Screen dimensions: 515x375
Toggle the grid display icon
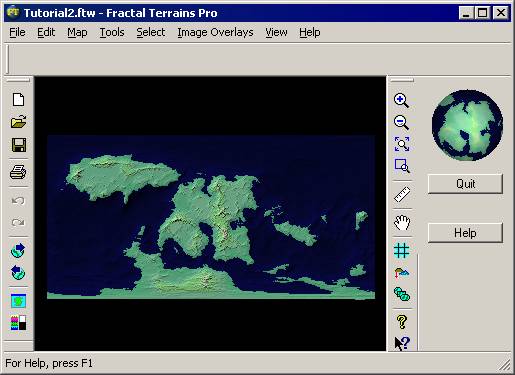pyautogui.click(x=402, y=251)
